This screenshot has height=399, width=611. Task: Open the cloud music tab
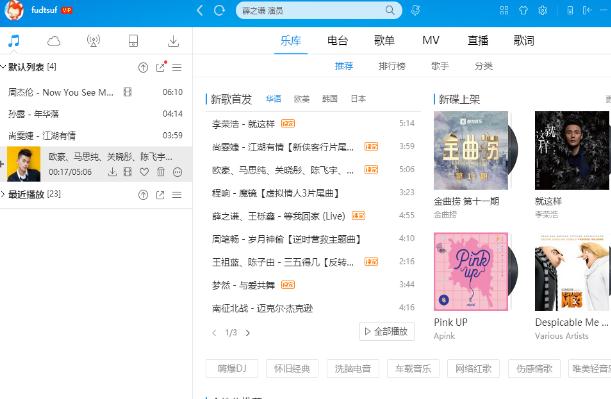click(x=54, y=41)
